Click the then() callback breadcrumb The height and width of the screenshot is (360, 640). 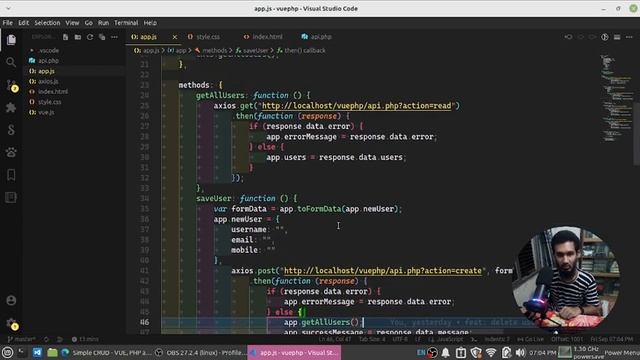[x=301, y=51]
